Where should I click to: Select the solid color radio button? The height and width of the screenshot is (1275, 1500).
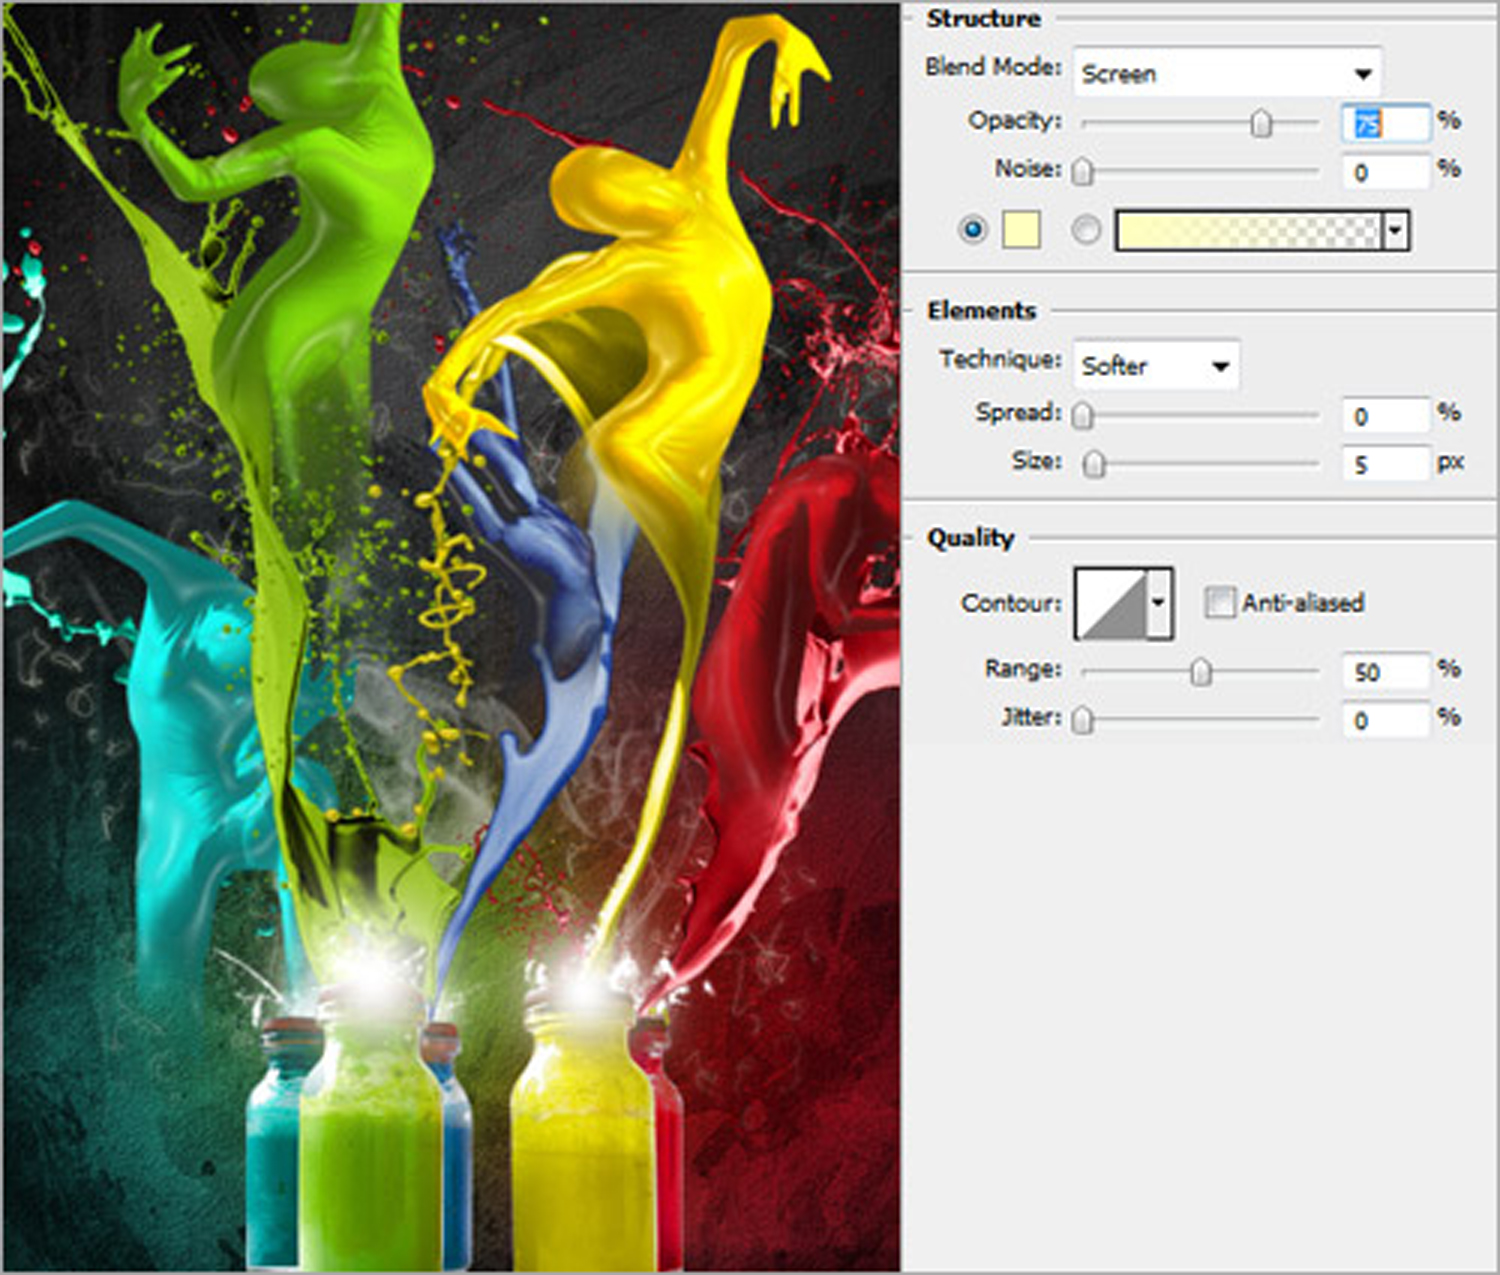click(972, 230)
